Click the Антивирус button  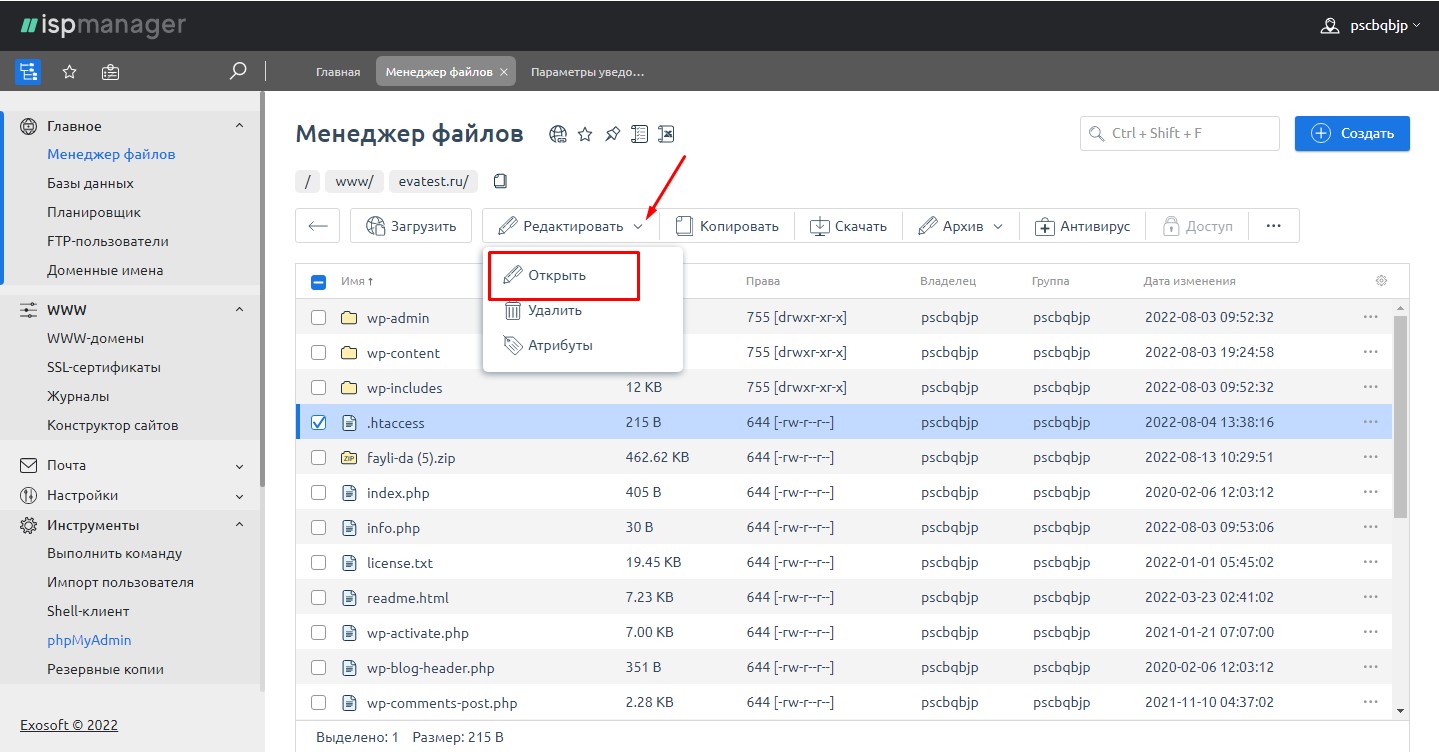(1083, 226)
